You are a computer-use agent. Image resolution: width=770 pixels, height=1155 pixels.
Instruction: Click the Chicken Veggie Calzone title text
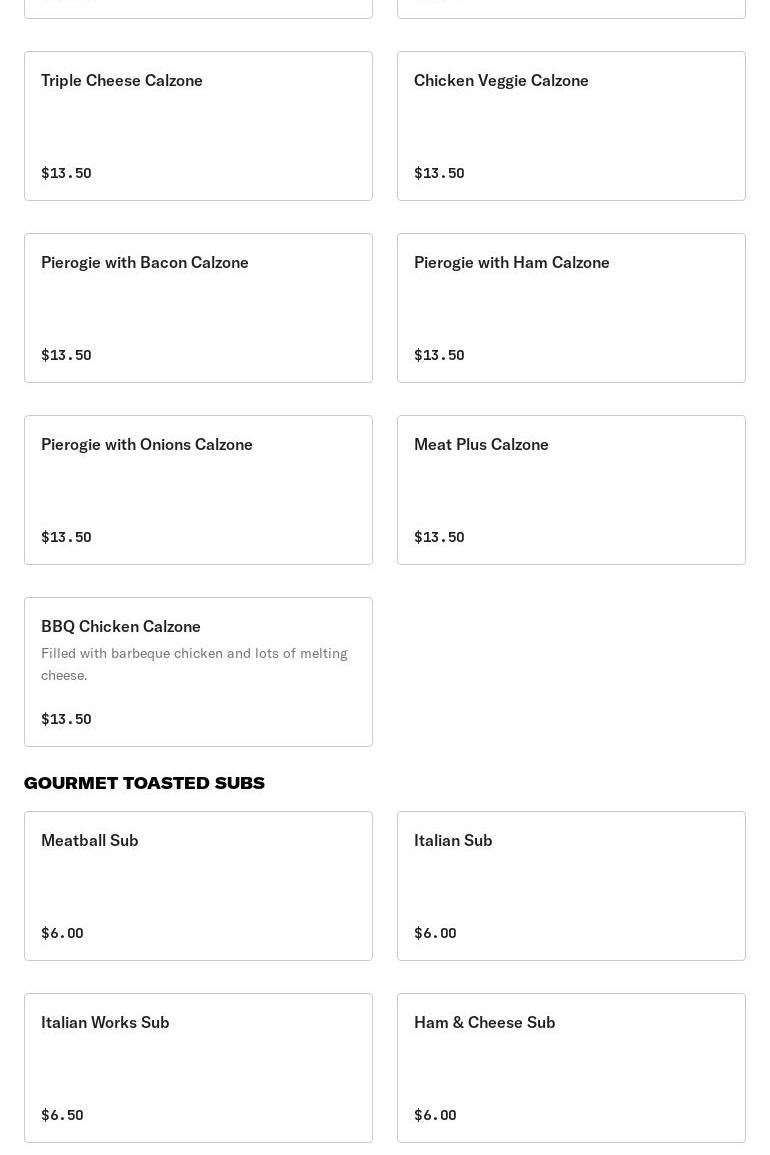coord(501,80)
